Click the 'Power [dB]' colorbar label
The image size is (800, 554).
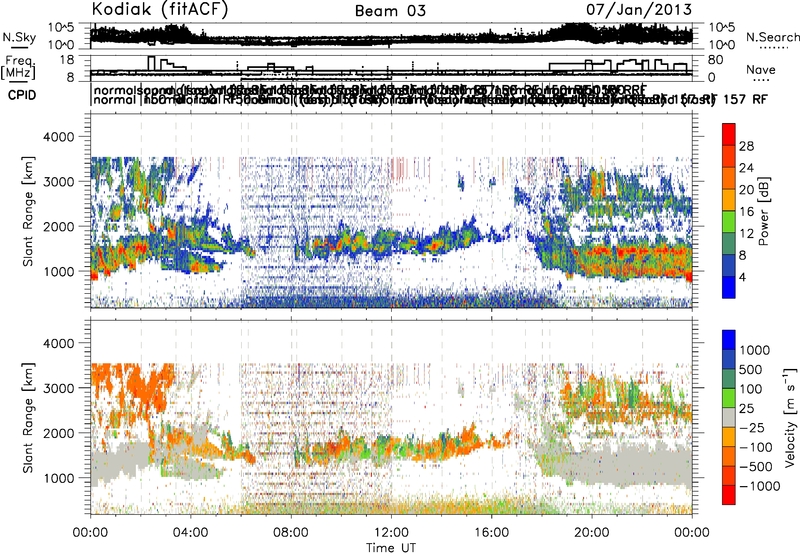[x=763, y=211]
